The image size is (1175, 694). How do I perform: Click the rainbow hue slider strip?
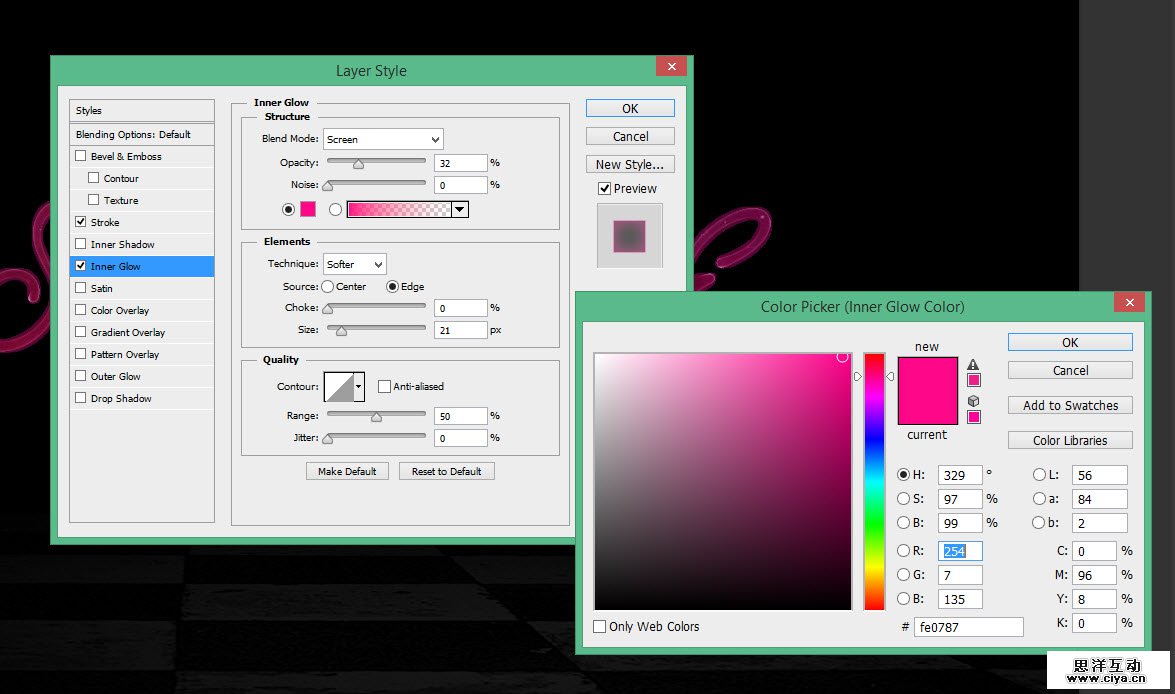[874, 480]
